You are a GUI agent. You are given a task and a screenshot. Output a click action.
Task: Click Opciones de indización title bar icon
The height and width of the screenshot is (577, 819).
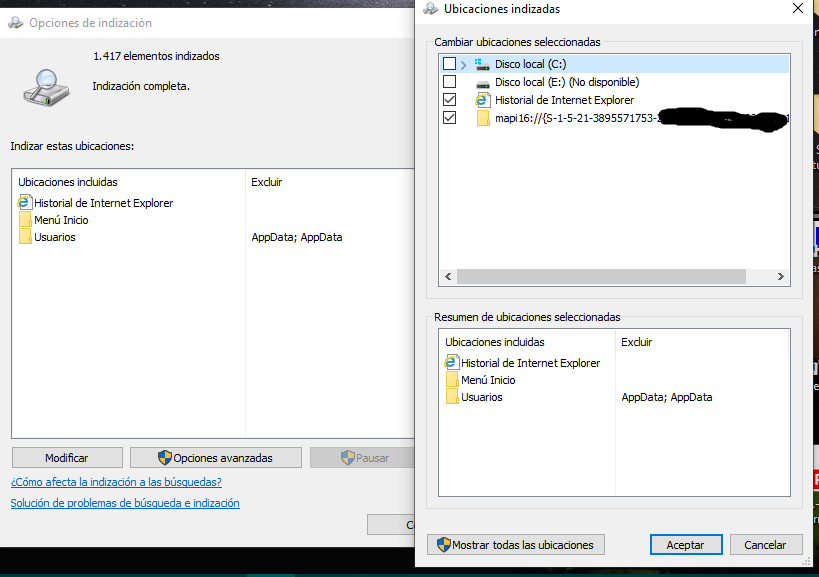click(16, 23)
